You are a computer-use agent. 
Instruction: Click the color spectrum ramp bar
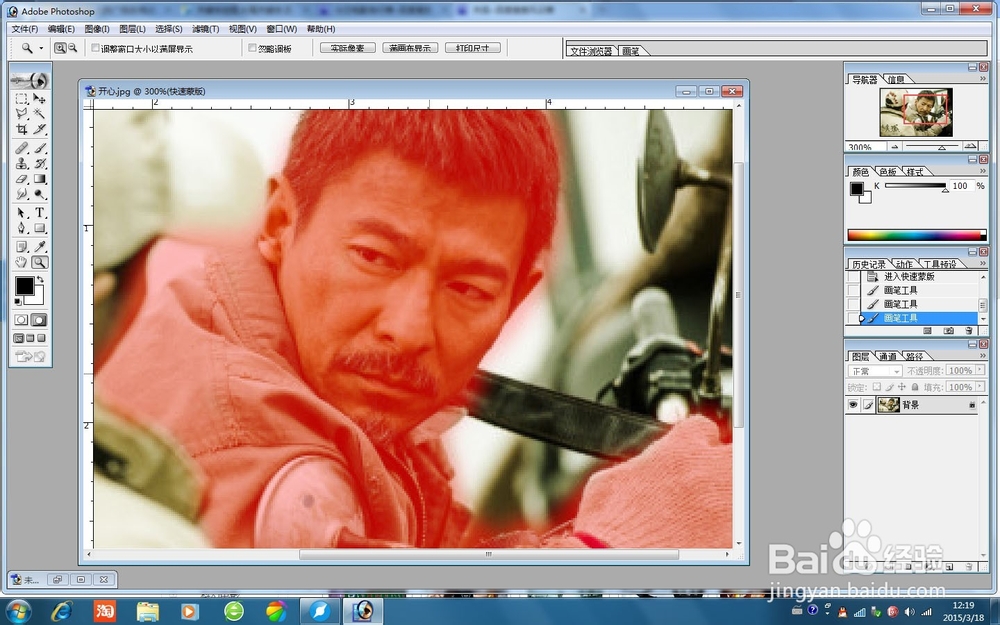point(916,235)
